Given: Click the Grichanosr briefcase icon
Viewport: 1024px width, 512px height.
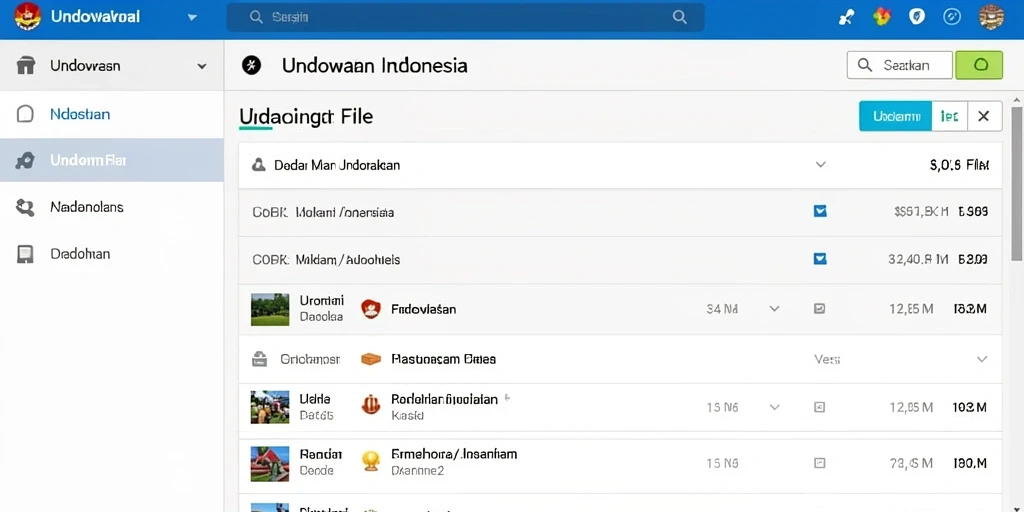Looking at the screenshot, I should coord(259,359).
